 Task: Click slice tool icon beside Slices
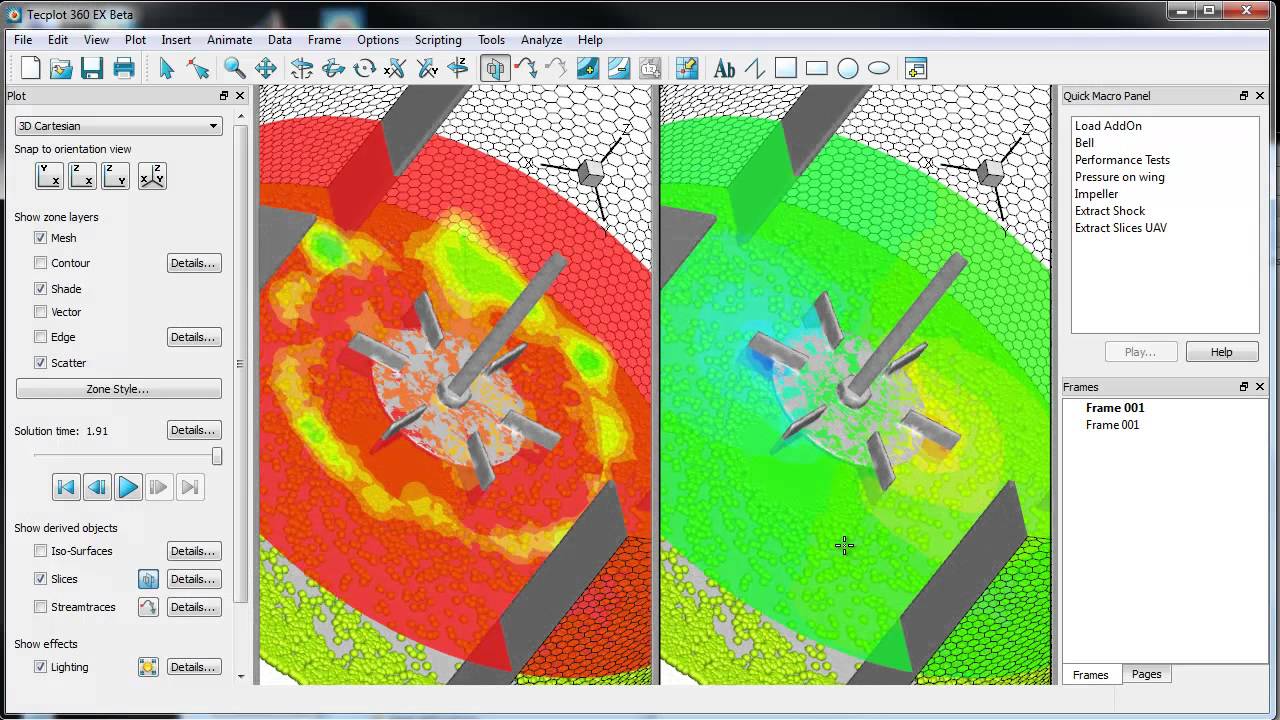tap(148, 579)
